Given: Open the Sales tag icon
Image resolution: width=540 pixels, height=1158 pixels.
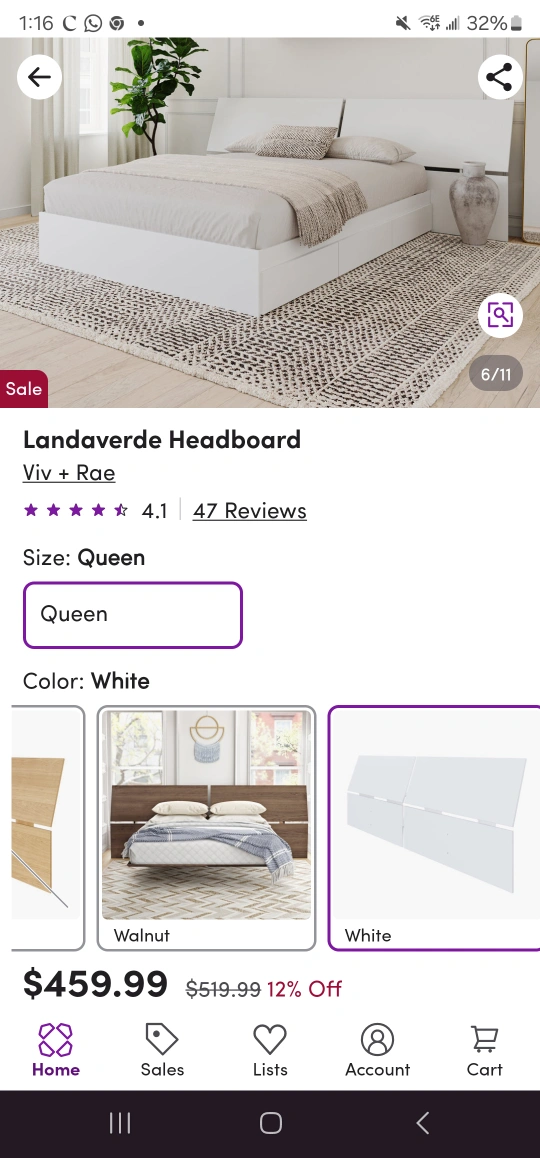Looking at the screenshot, I should [162, 1051].
